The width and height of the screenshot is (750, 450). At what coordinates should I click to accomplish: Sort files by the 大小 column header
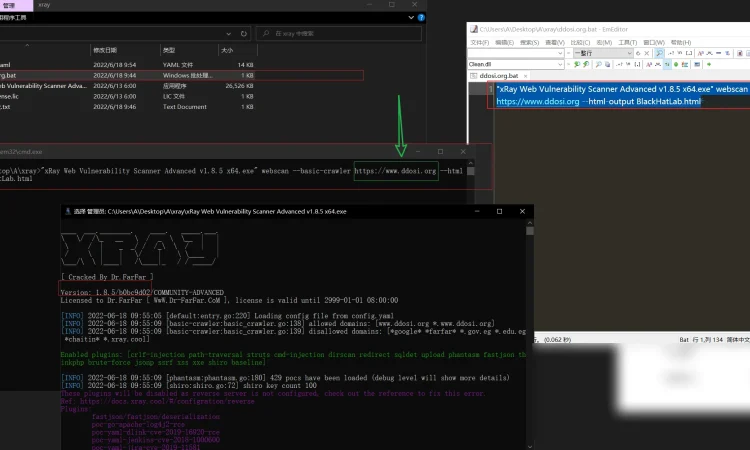pos(227,50)
